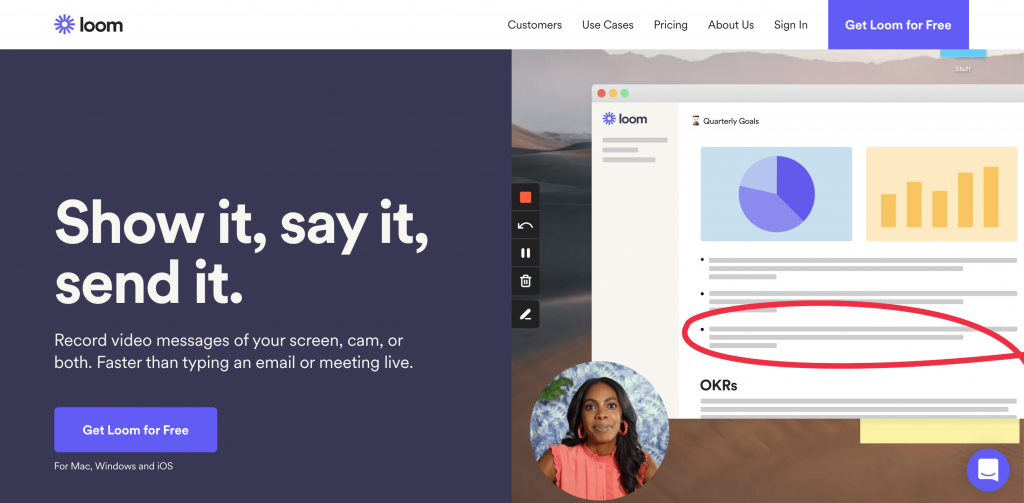This screenshot has height=503, width=1024.
Task: Stop recording with the red square icon
Action: pyautogui.click(x=525, y=197)
